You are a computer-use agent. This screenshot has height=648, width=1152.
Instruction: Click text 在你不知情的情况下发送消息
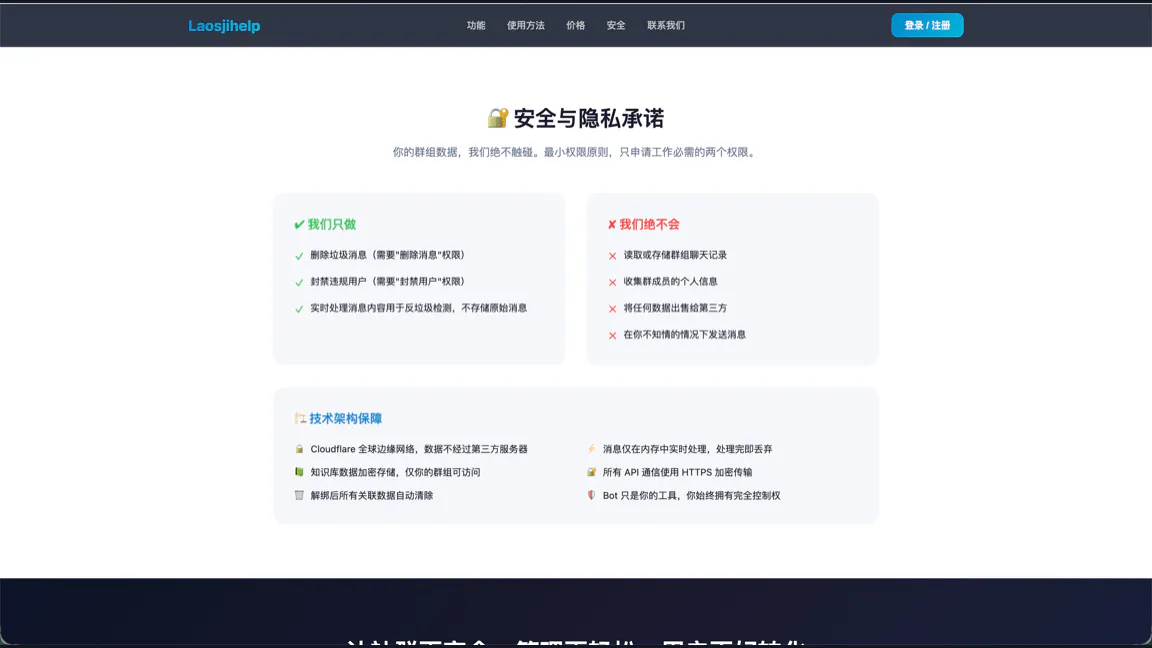tap(685, 334)
